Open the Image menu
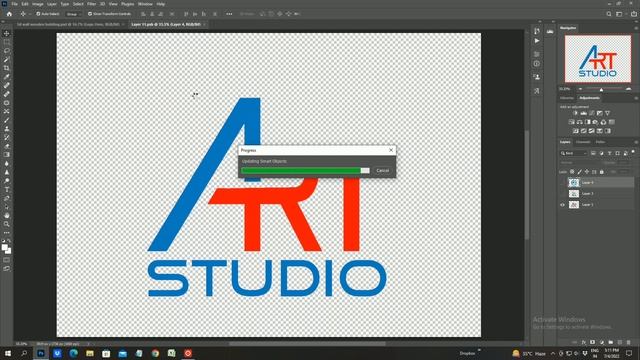640x360 pixels. [38, 4]
